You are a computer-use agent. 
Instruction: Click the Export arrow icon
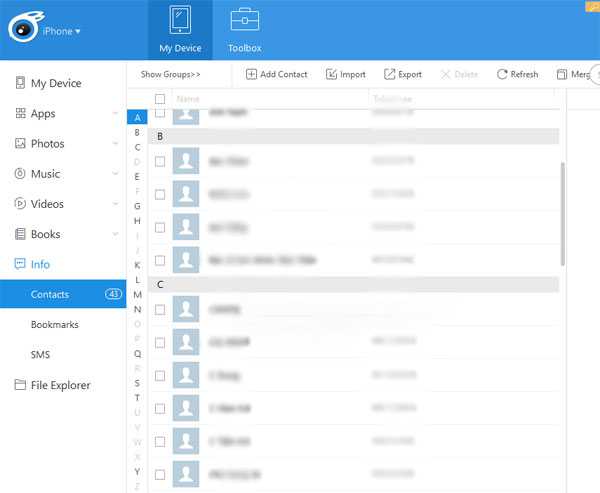coord(389,74)
